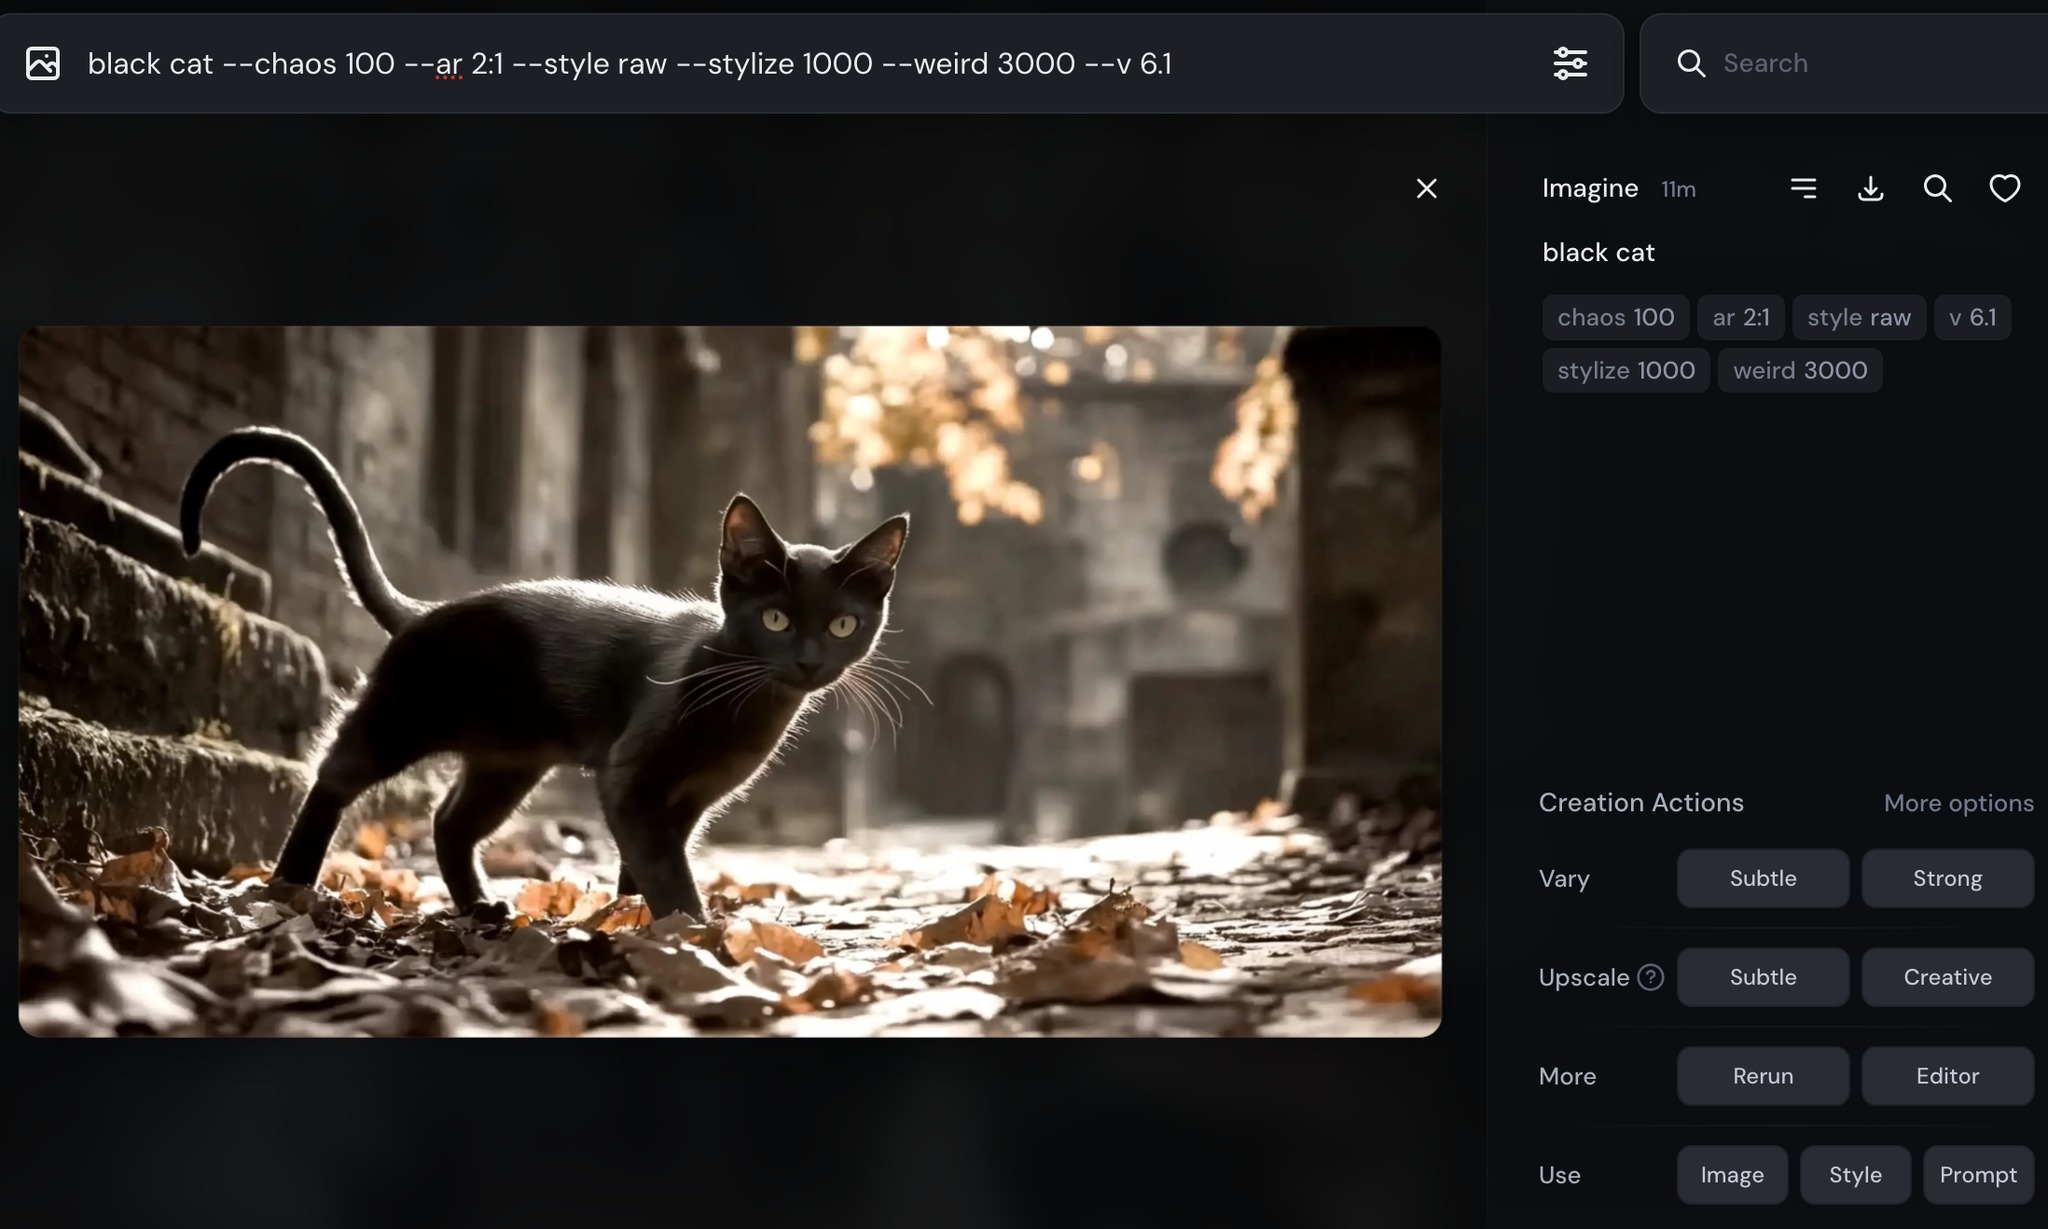The height and width of the screenshot is (1229, 2048).
Task: Select the ar 2:1 parameter tag
Action: [1741, 317]
